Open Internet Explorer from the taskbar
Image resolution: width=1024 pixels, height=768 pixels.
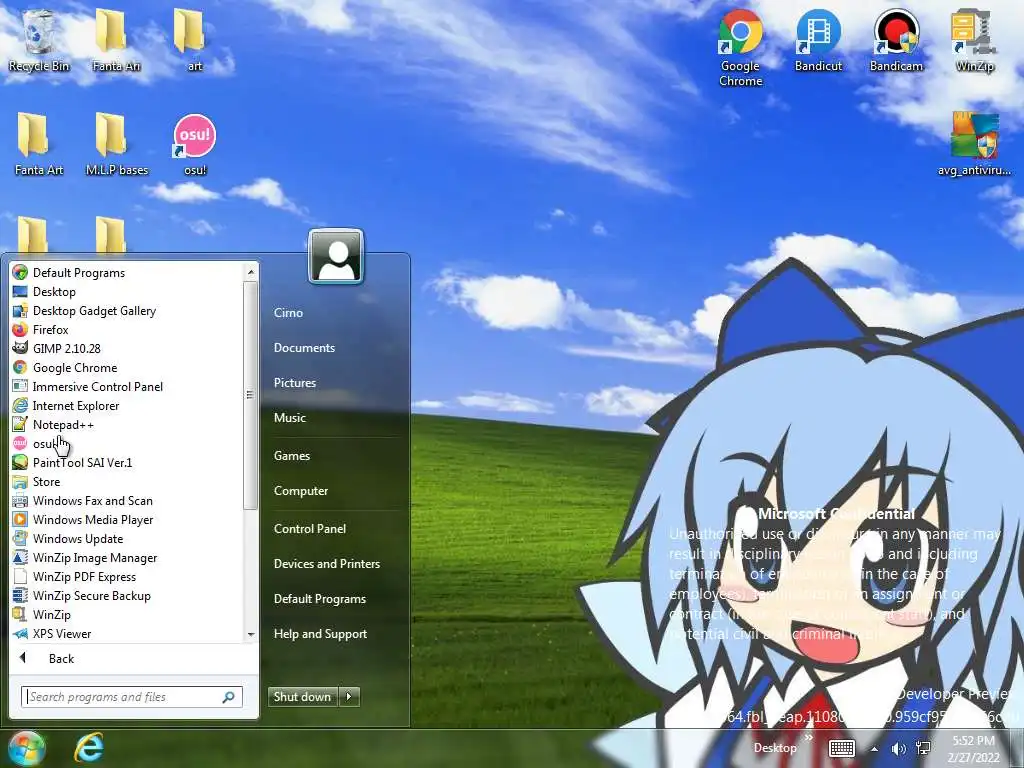89,748
